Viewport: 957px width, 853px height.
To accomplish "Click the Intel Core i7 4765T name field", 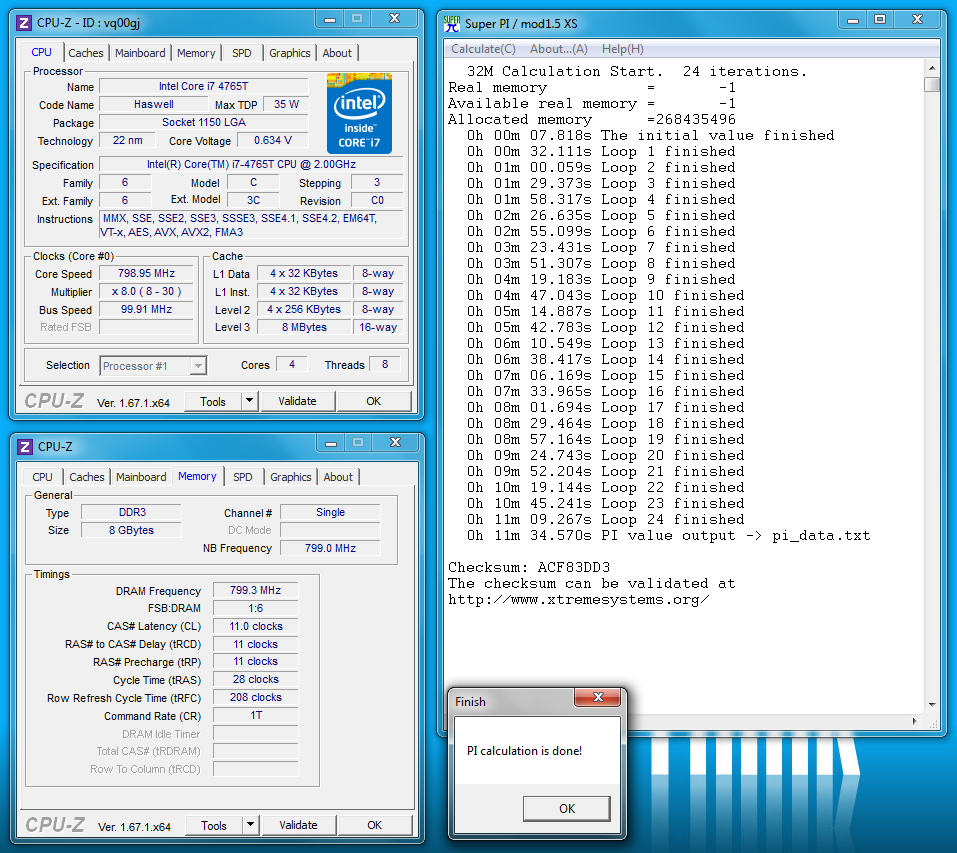I will [203, 86].
